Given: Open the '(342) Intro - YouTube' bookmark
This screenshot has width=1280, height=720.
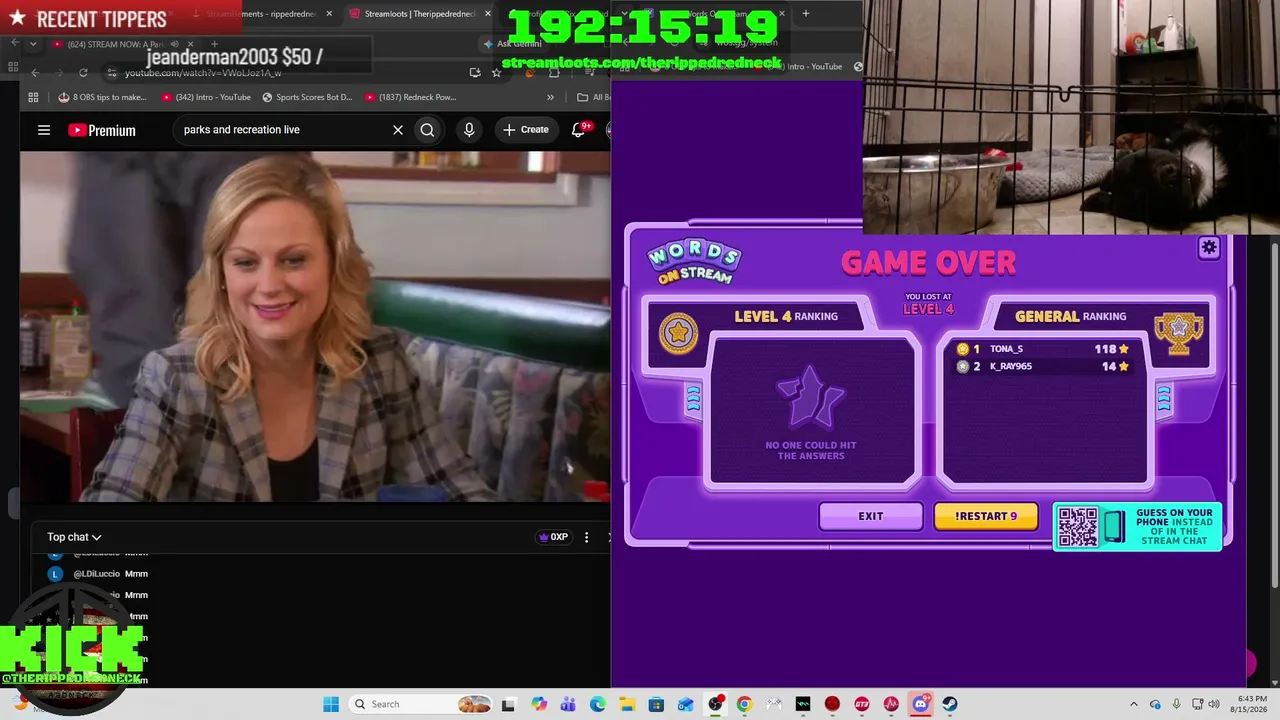Looking at the screenshot, I should click(x=205, y=97).
